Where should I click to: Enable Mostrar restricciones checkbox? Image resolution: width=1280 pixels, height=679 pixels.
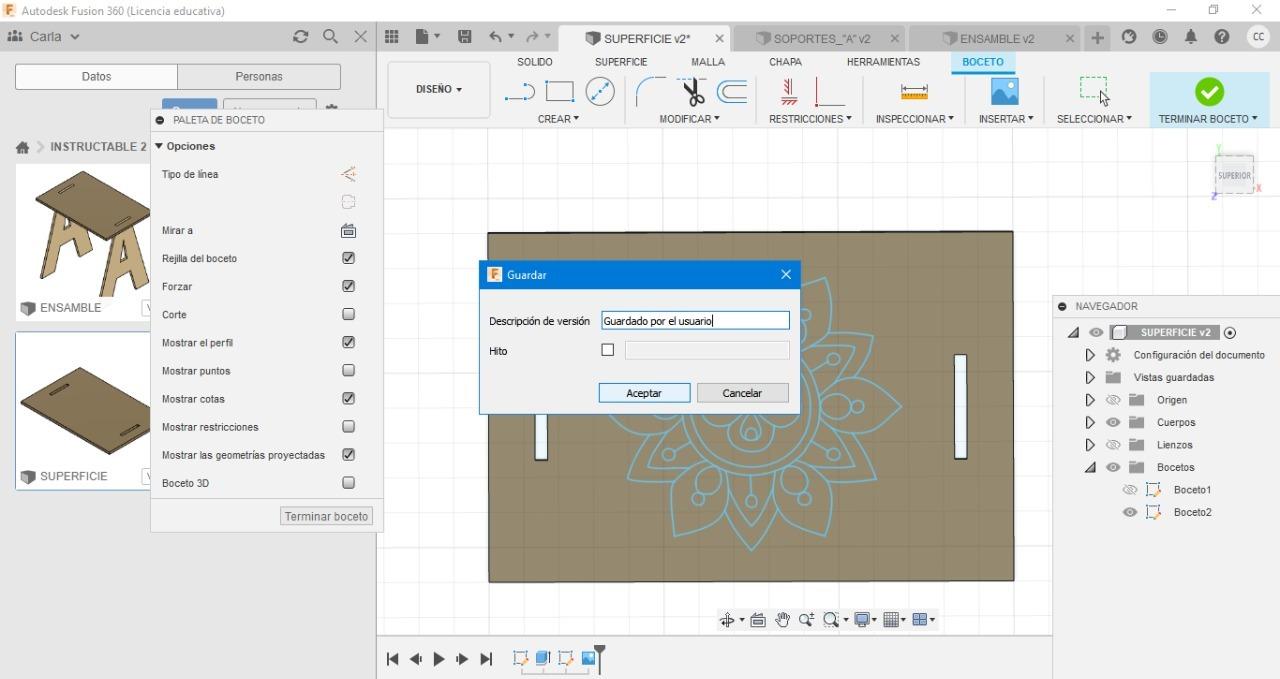coord(348,426)
